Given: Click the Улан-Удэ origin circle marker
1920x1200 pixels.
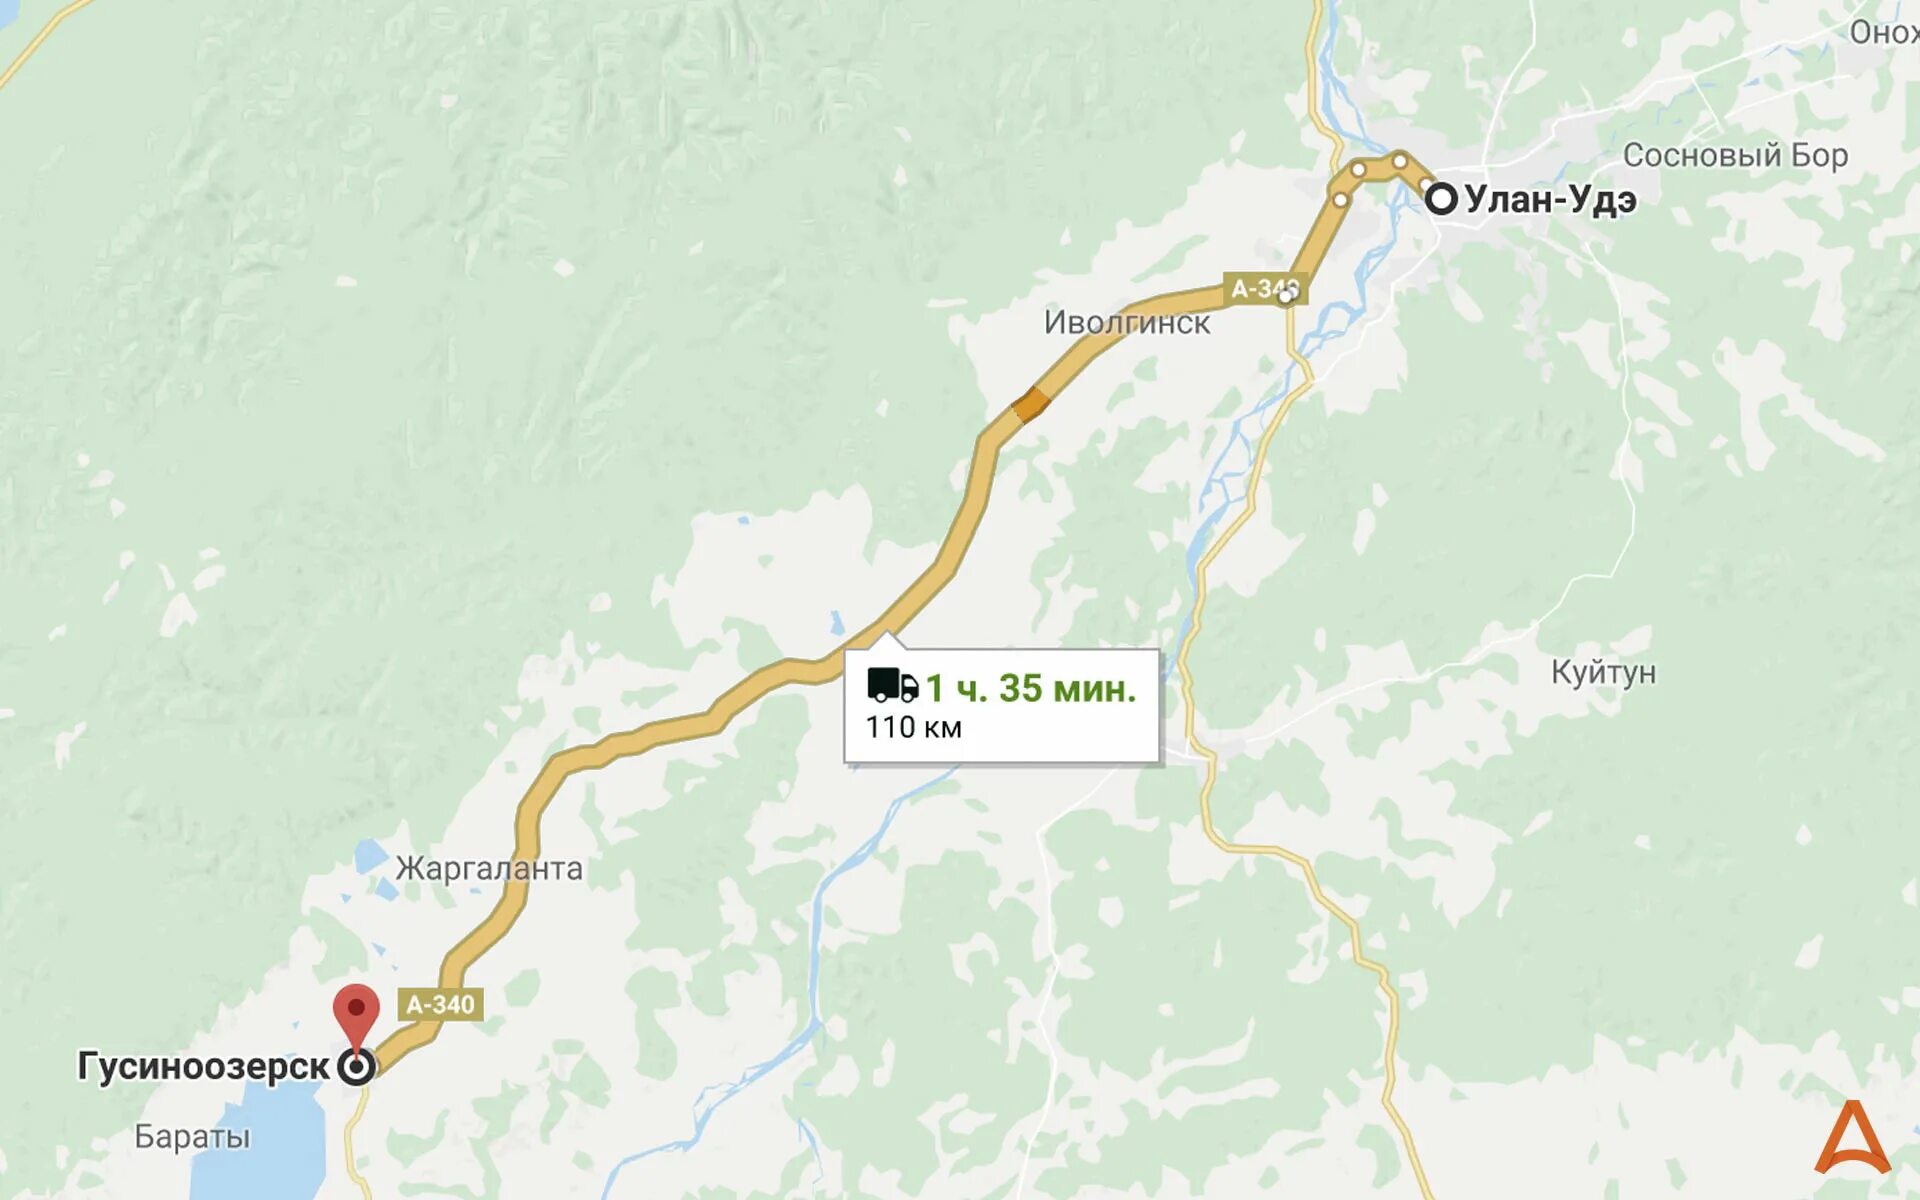Looking at the screenshot, I should point(1441,198).
